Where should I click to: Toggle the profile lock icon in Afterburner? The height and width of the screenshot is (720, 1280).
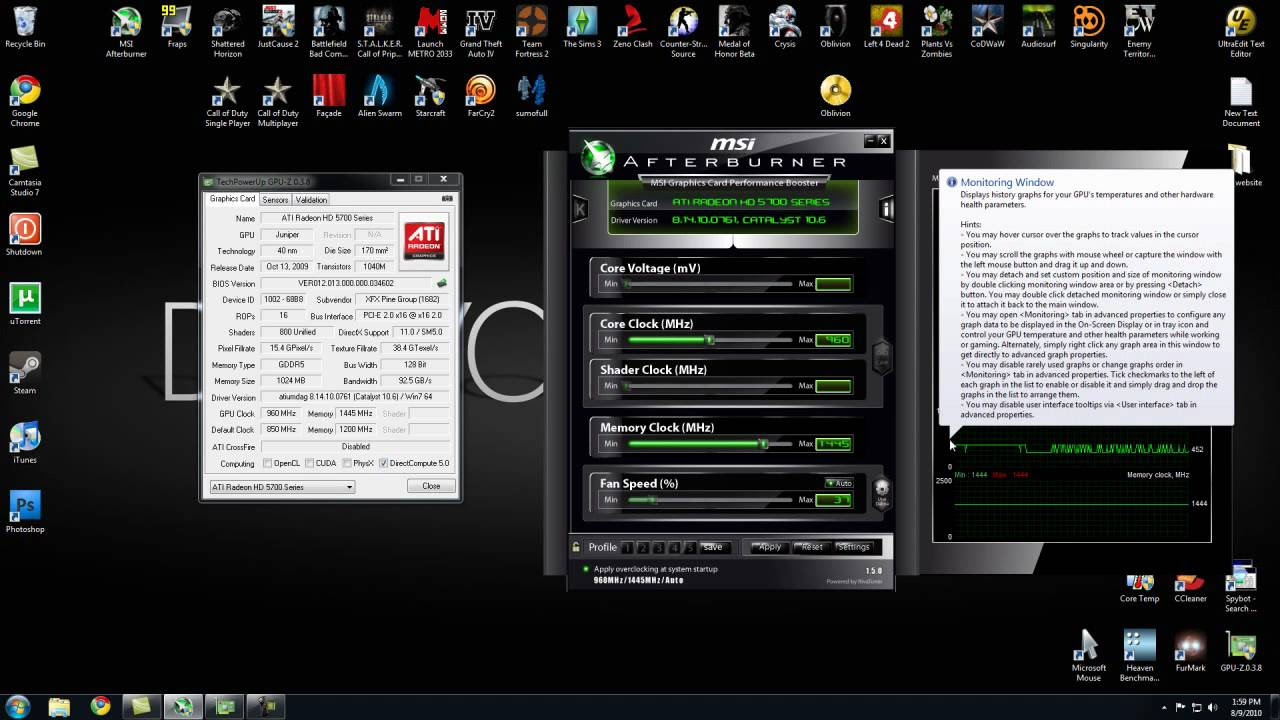coord(576,547)
